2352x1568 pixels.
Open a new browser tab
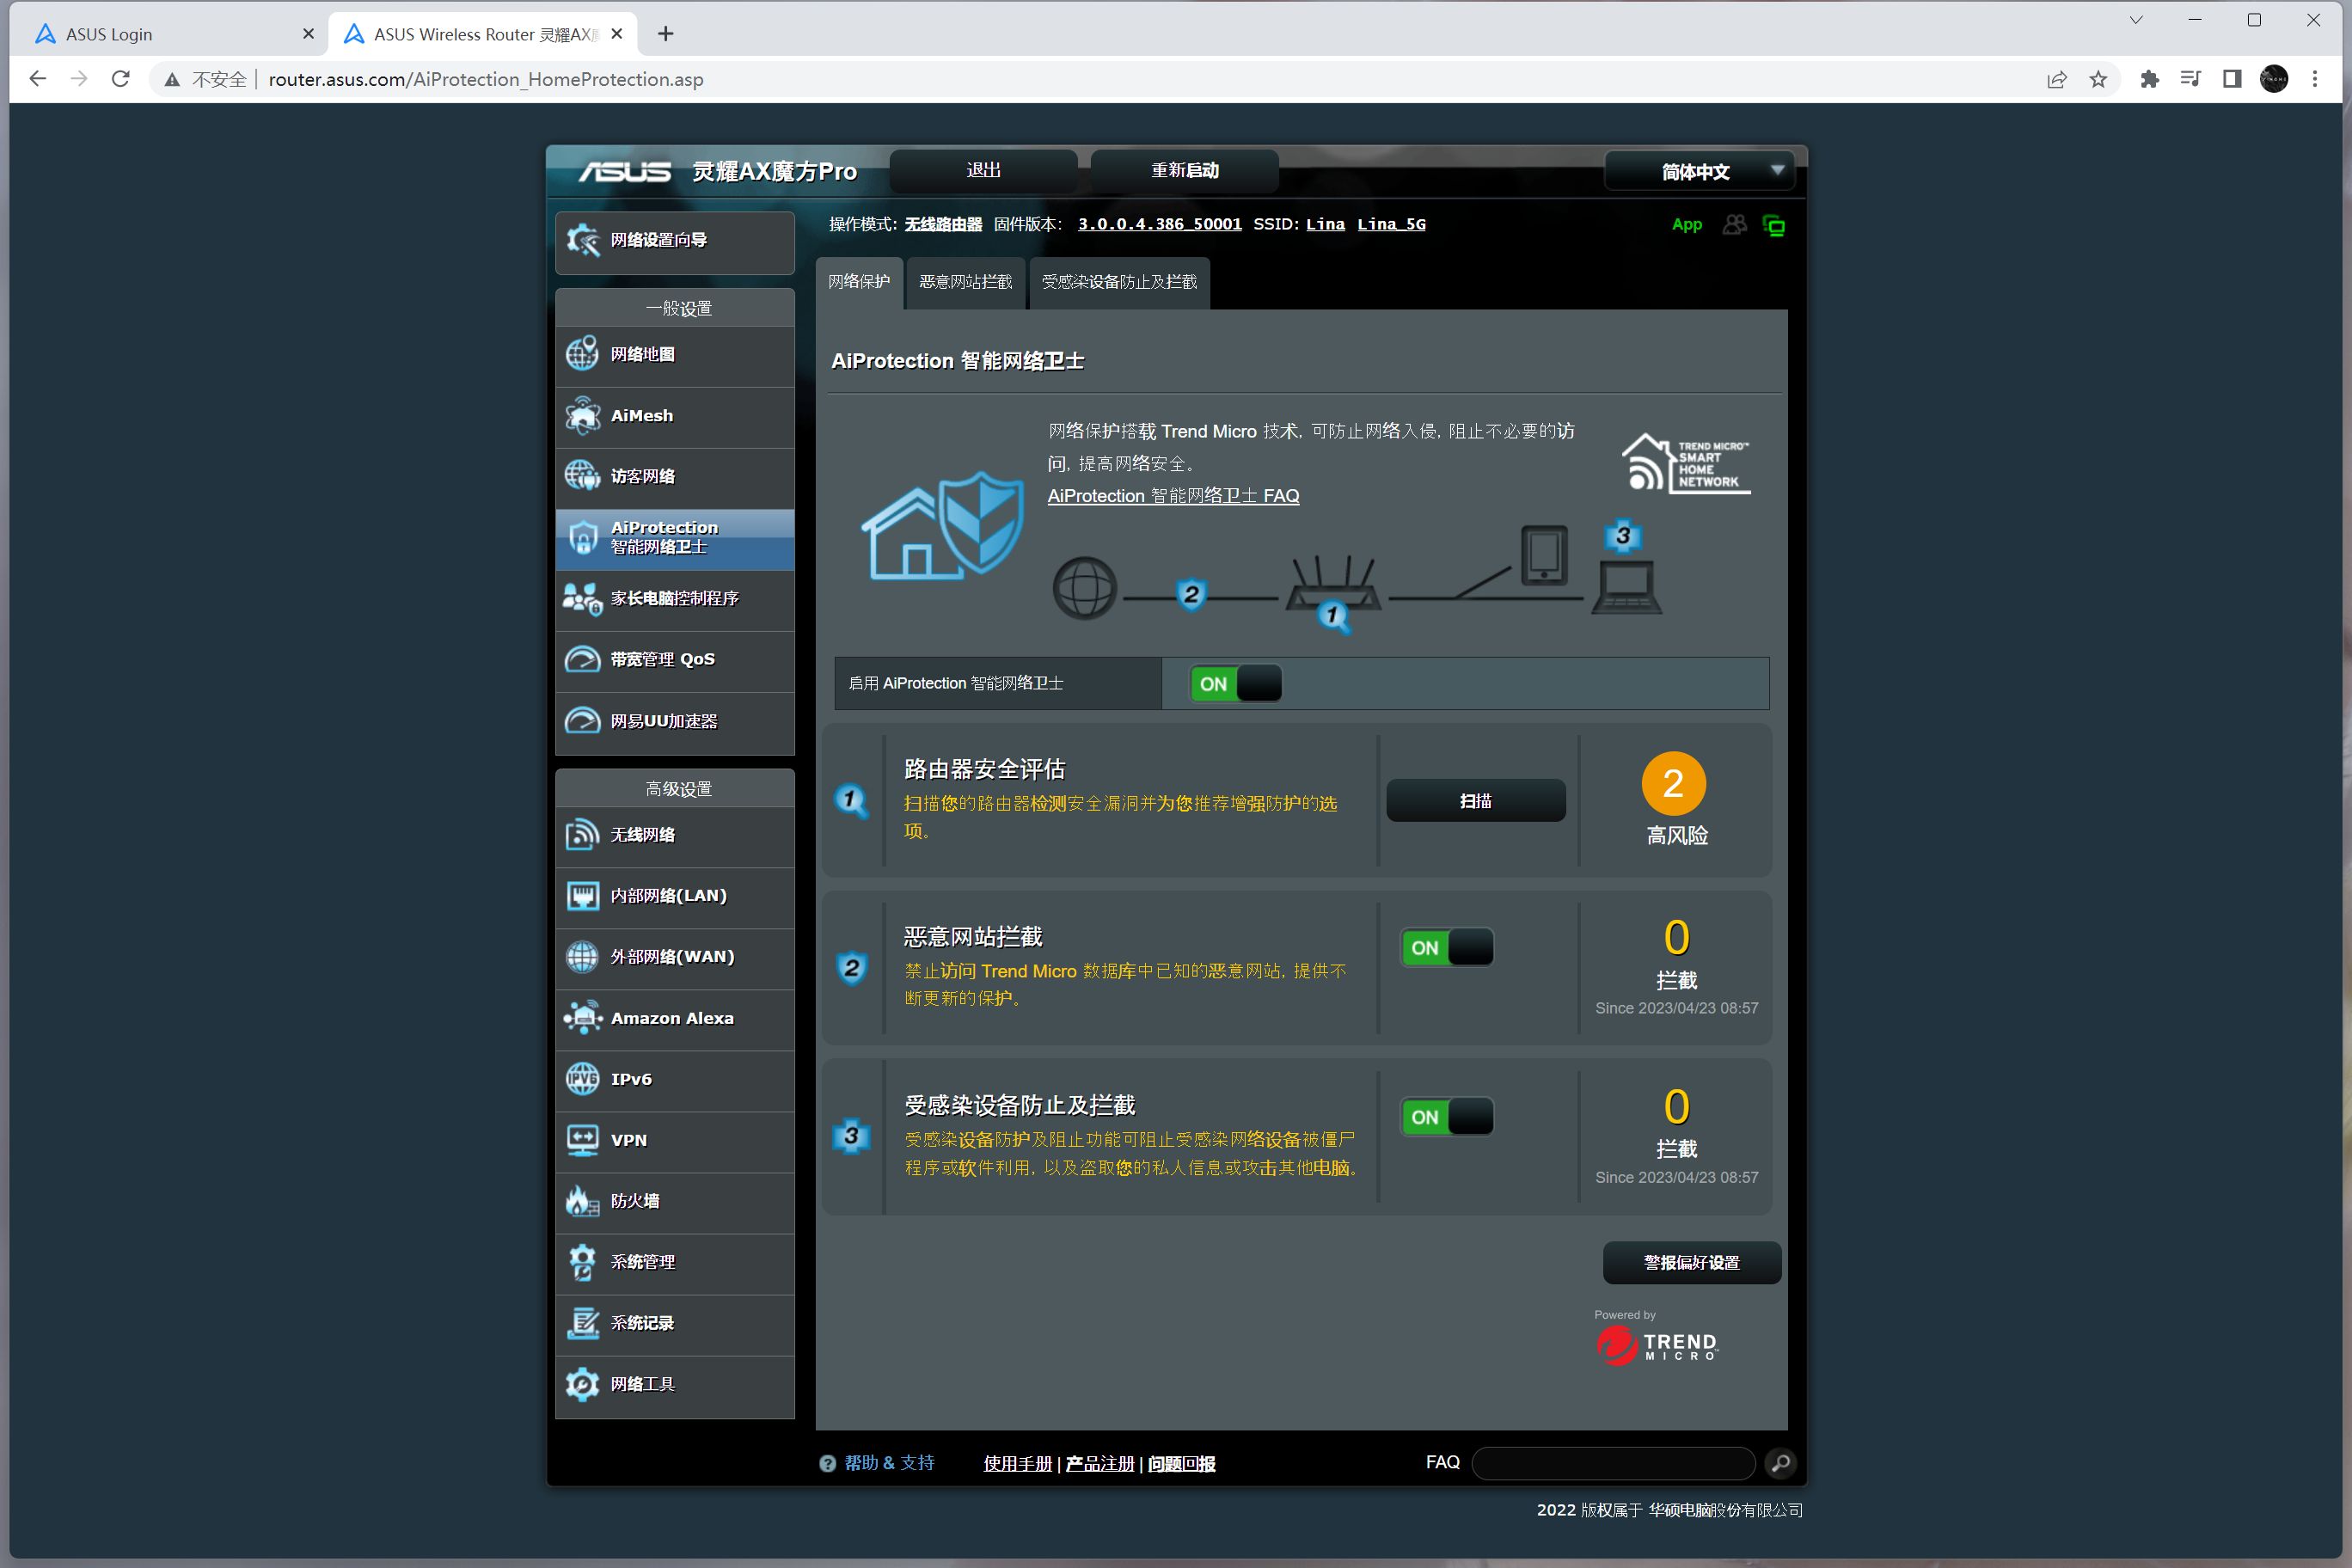pyautogui.click(x=665, y=34)
